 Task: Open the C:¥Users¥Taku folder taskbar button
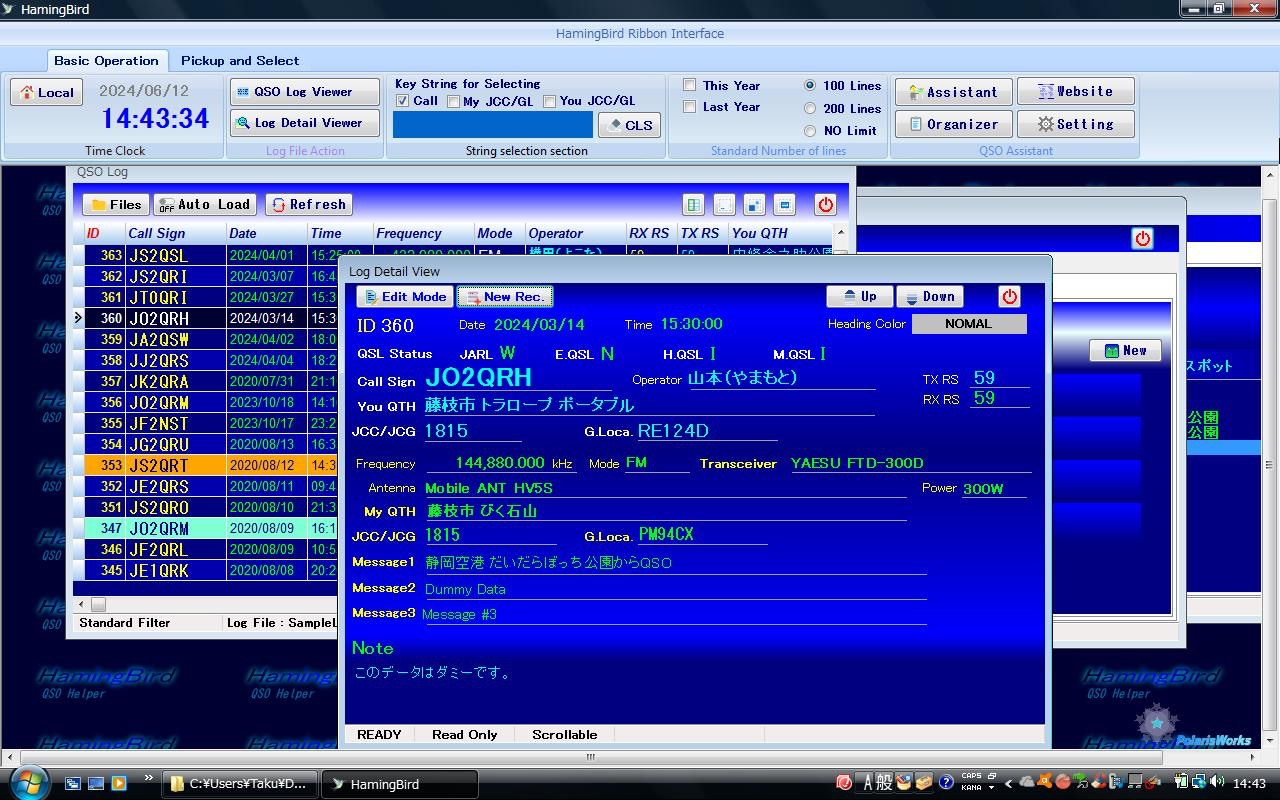point(241,784)
